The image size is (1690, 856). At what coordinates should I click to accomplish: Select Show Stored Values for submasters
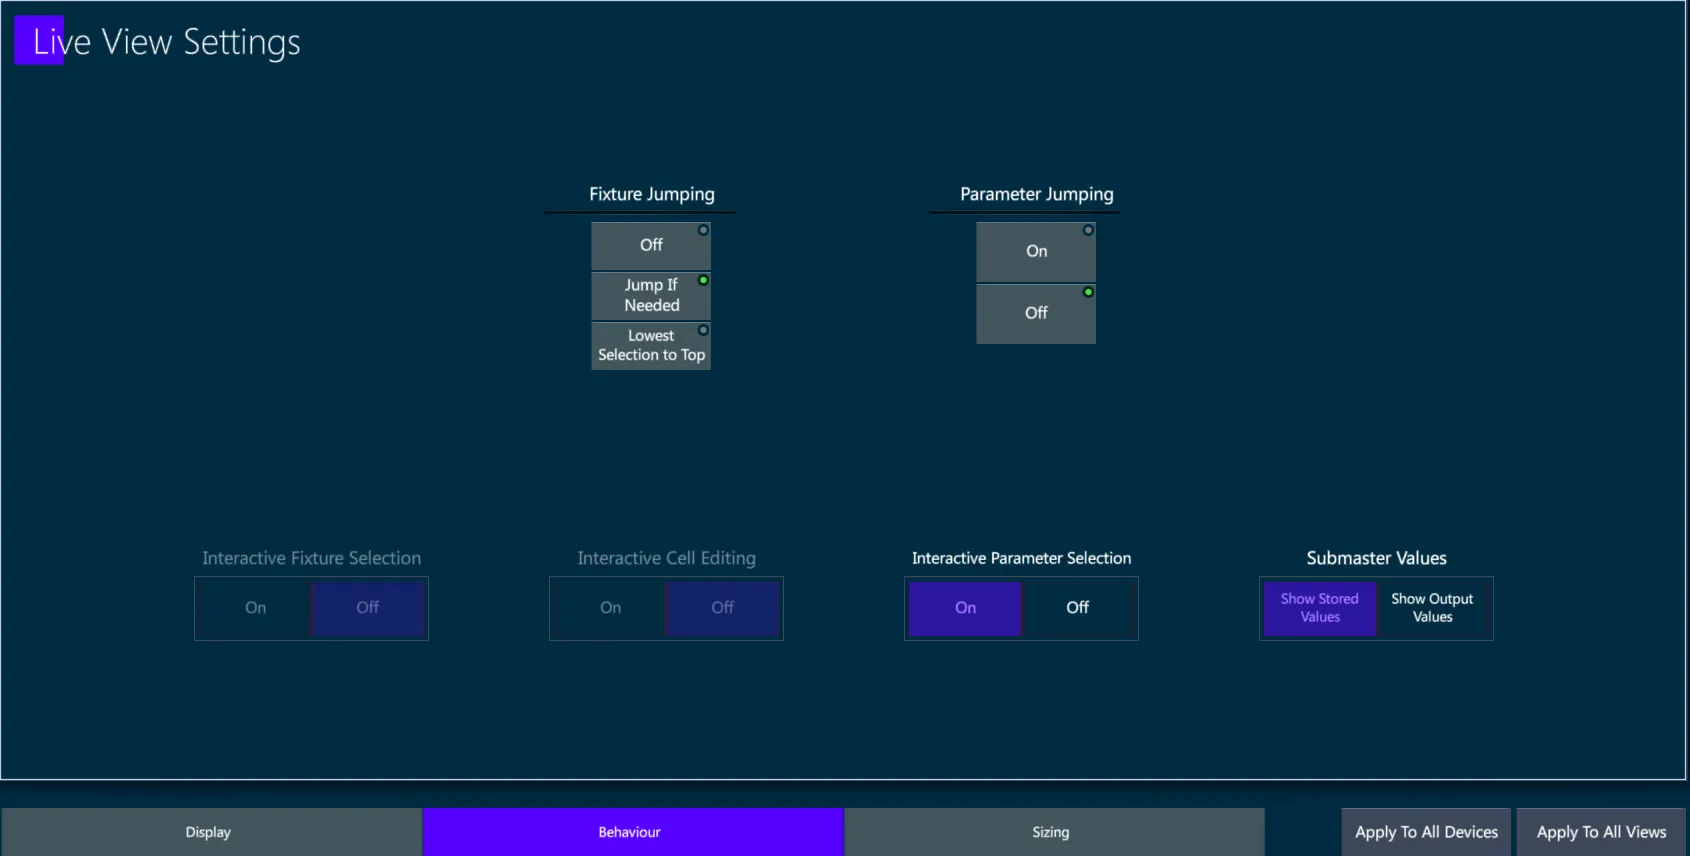coord(1320,608)
